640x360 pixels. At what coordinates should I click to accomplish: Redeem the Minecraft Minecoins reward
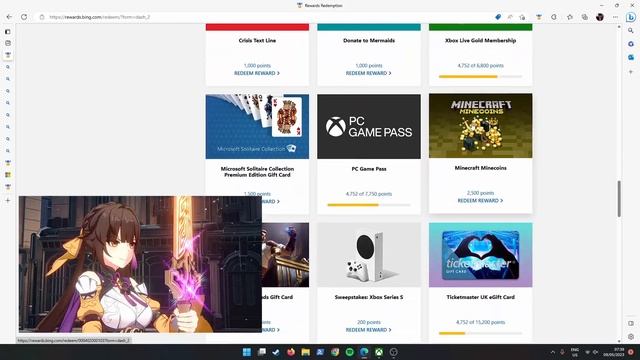pyautogui.click(x=480, y=200)
